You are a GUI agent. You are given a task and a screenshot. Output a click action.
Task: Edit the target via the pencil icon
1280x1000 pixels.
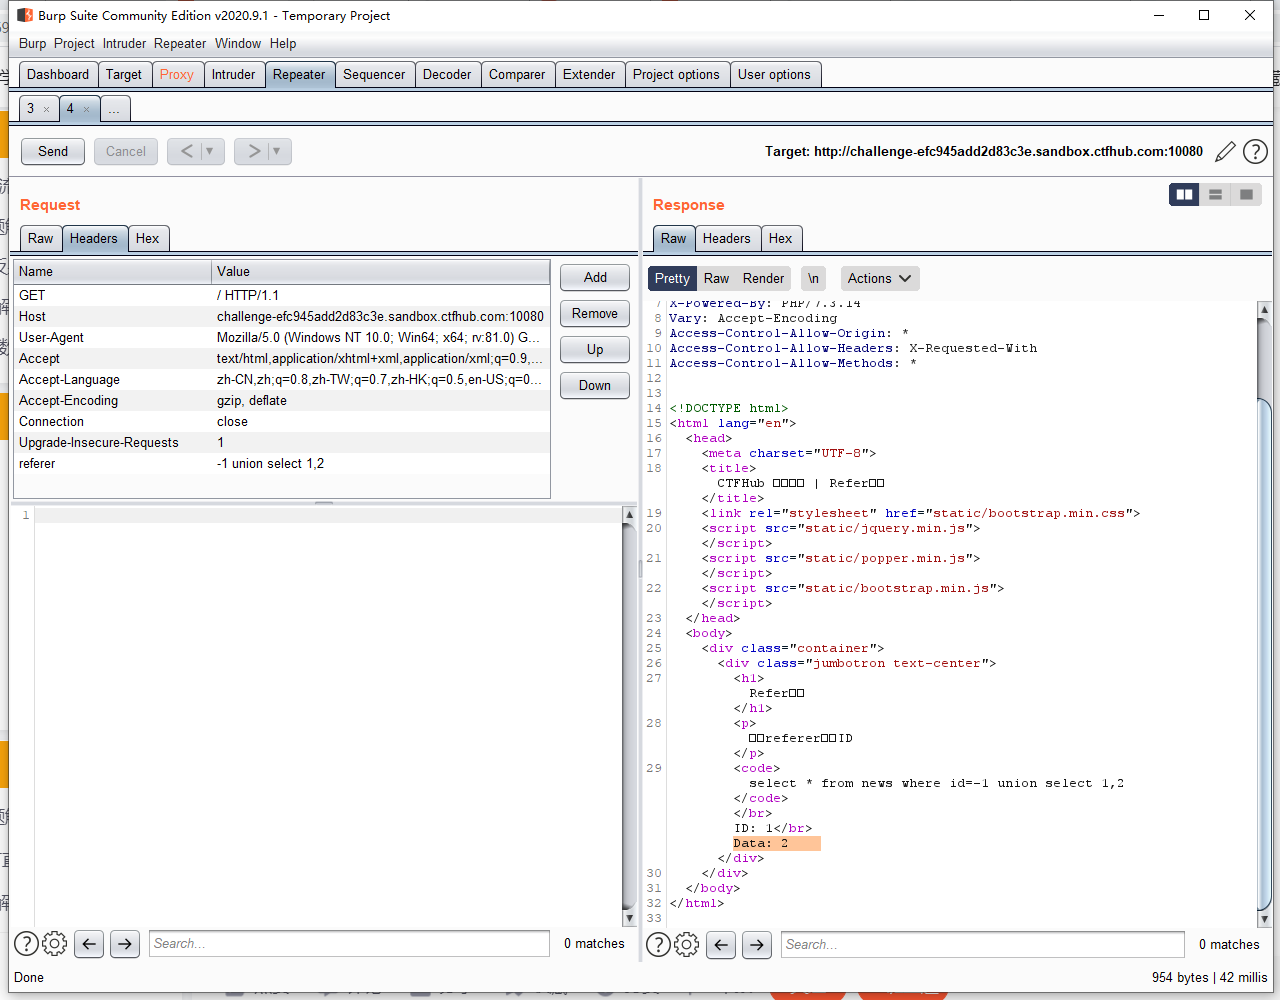[x=1225, y=151]
